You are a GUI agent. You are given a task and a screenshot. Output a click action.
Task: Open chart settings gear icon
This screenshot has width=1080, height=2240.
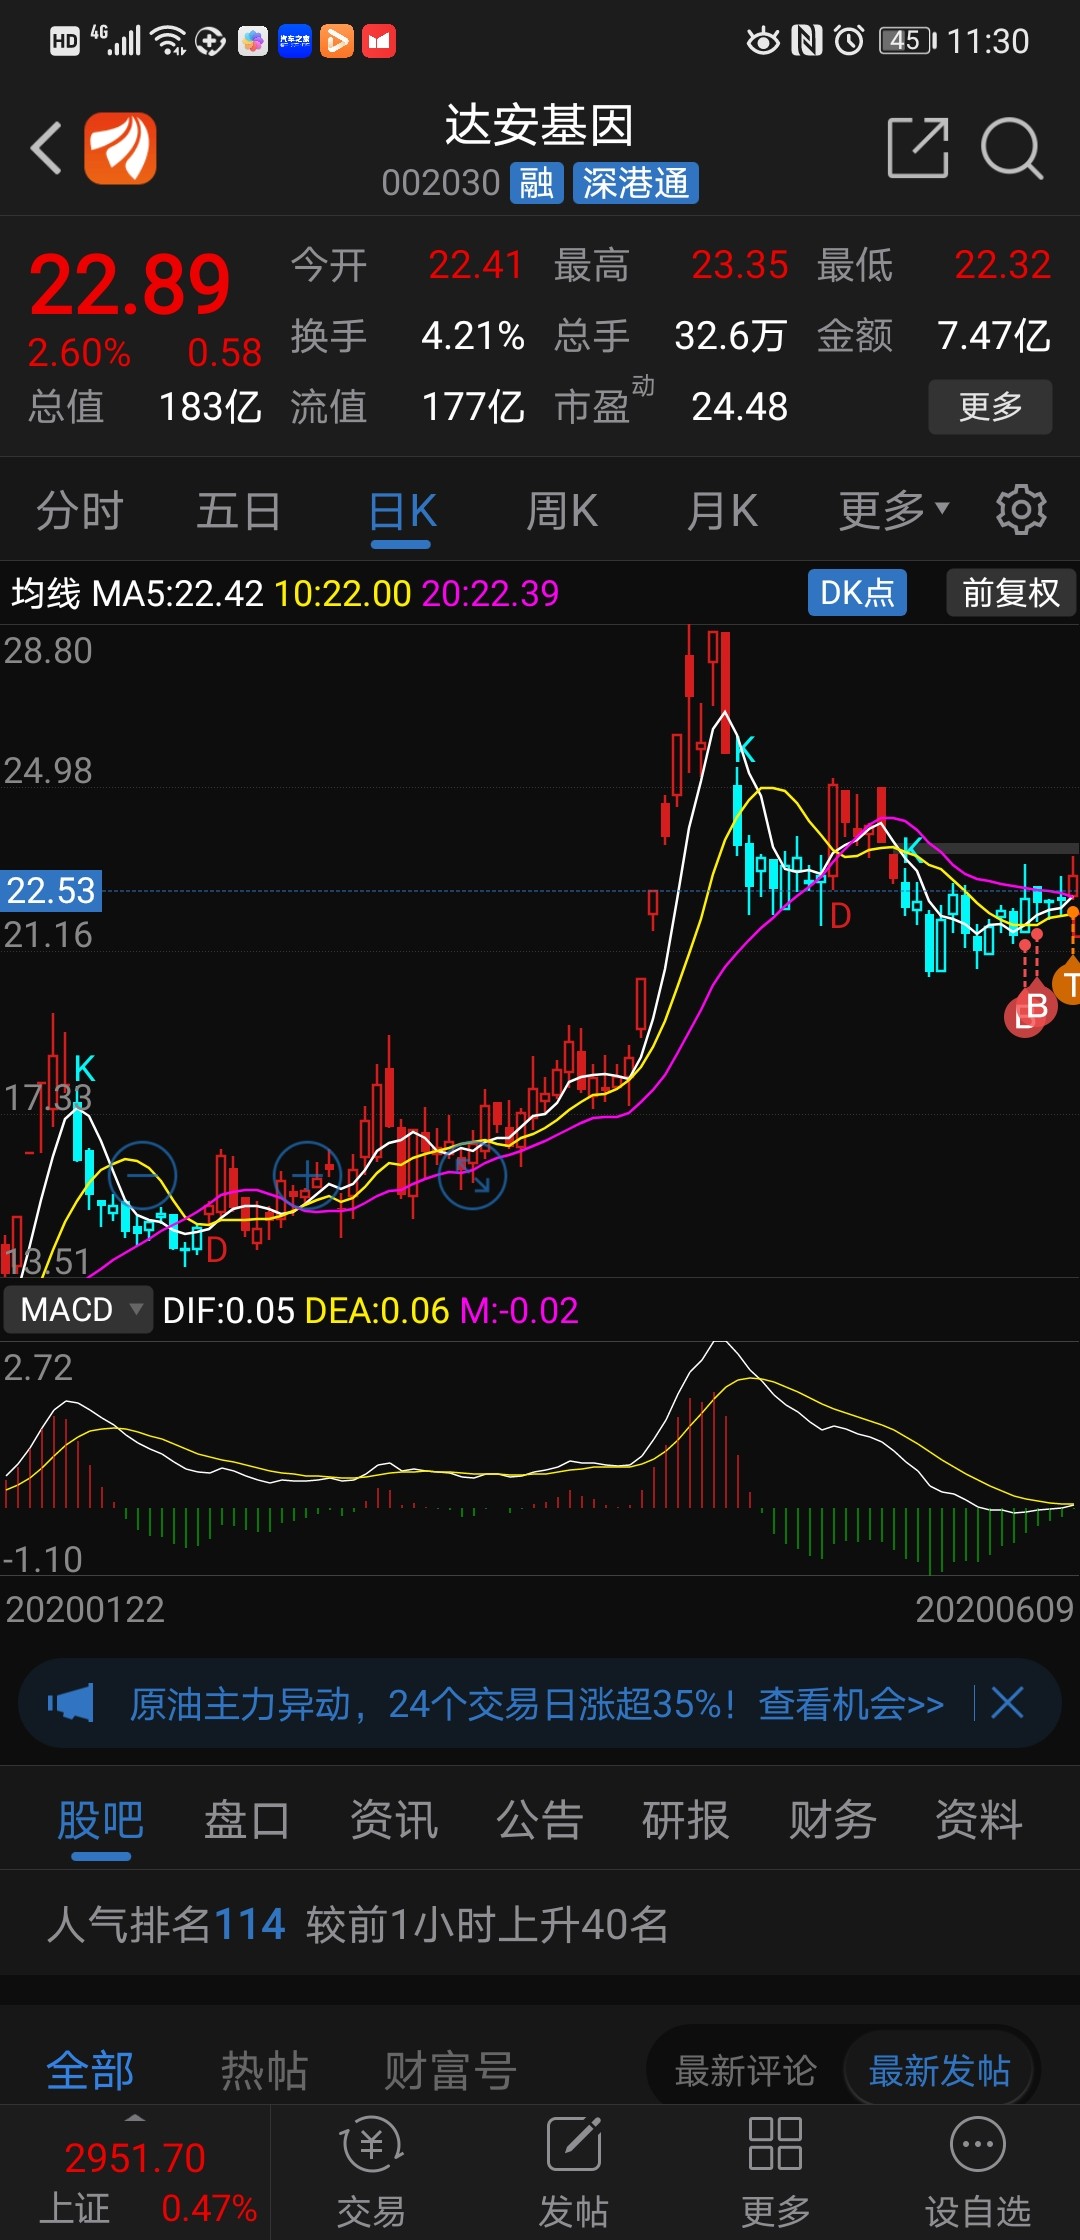coord(1021,510)
